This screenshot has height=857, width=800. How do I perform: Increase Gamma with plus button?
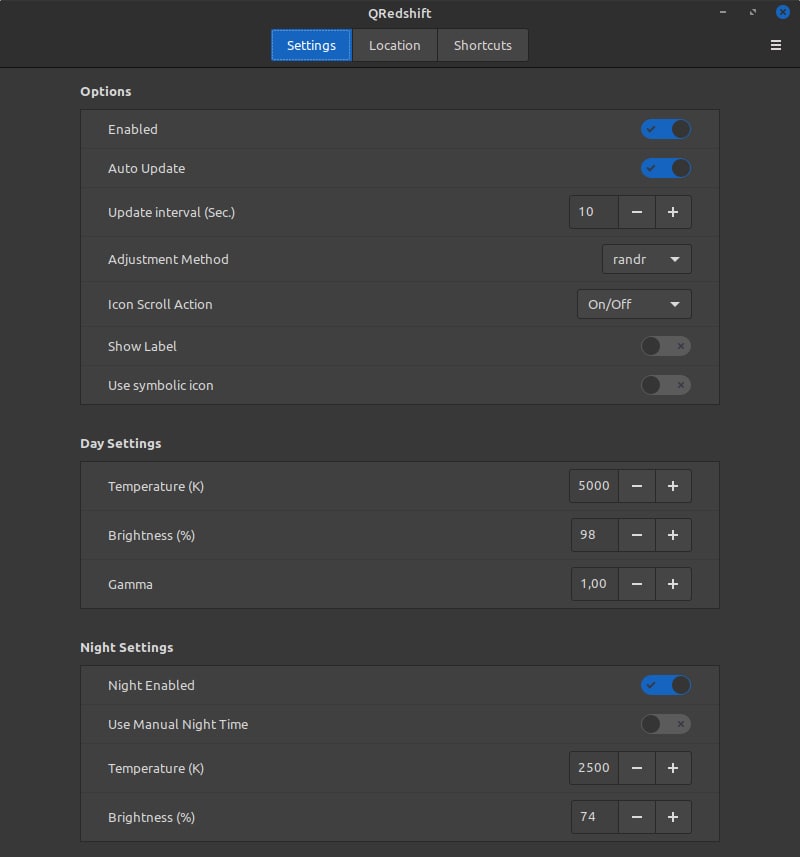(x=673, y=584)
